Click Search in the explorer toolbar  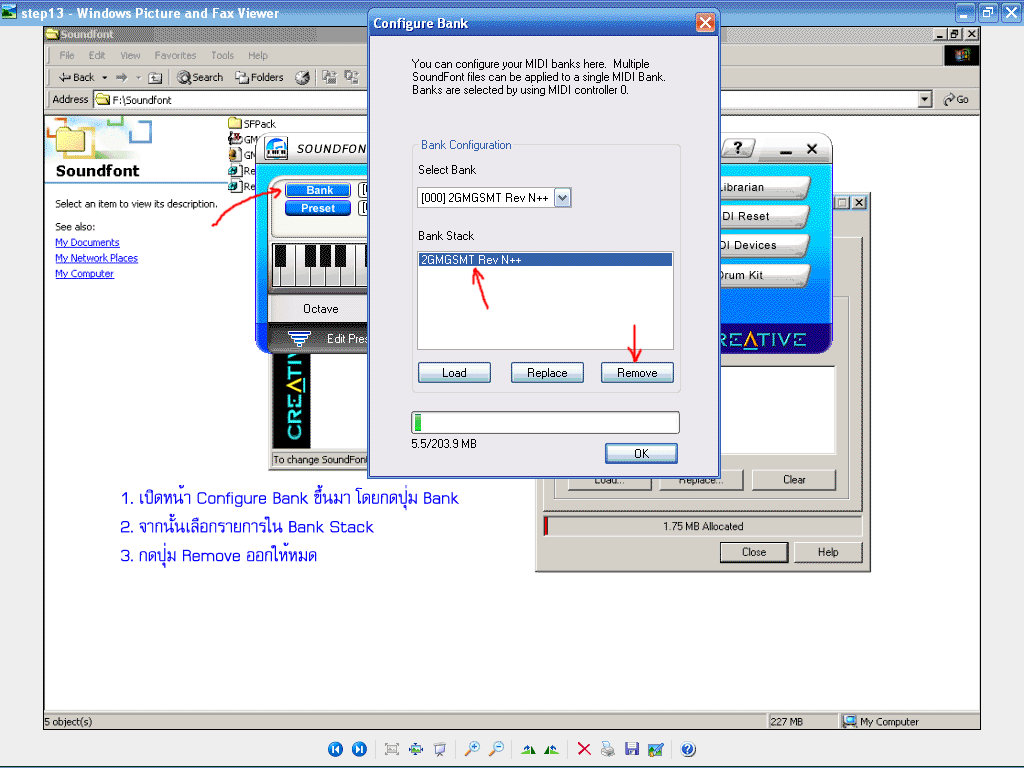click(200, 77)
